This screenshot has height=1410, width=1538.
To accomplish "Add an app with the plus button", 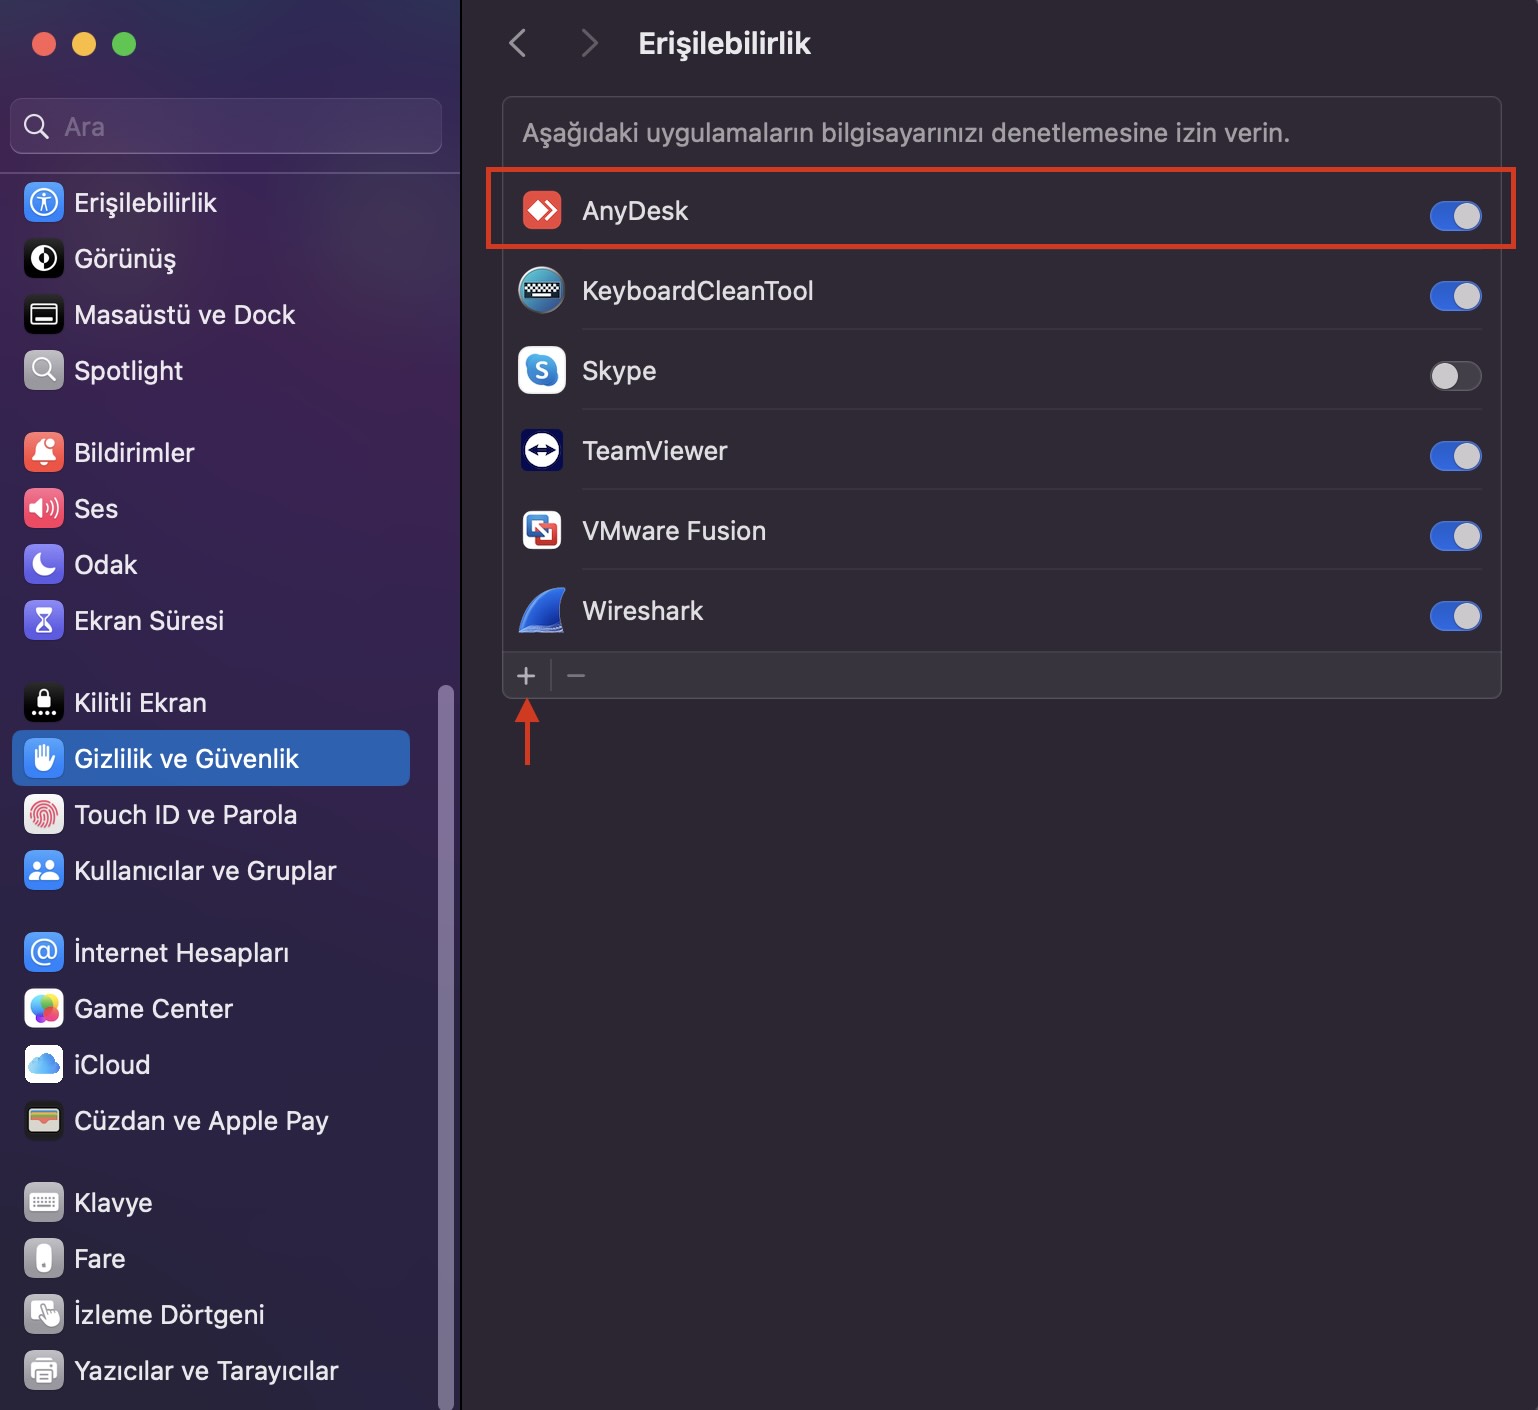I will tap(526, 676).
